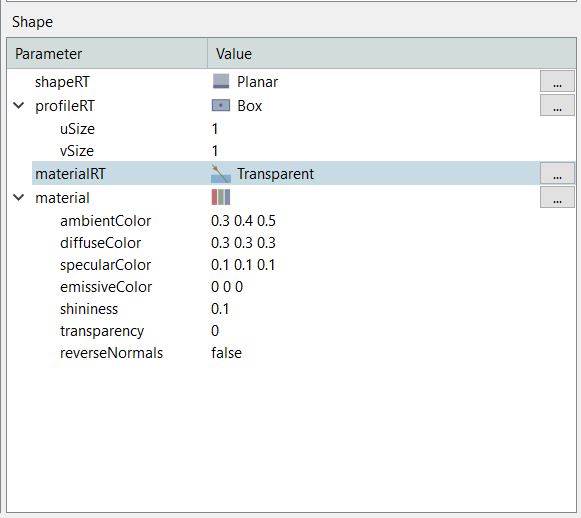Click the Planar shape icon
Viewport: 581px width, 518px height.
[221, 81]
